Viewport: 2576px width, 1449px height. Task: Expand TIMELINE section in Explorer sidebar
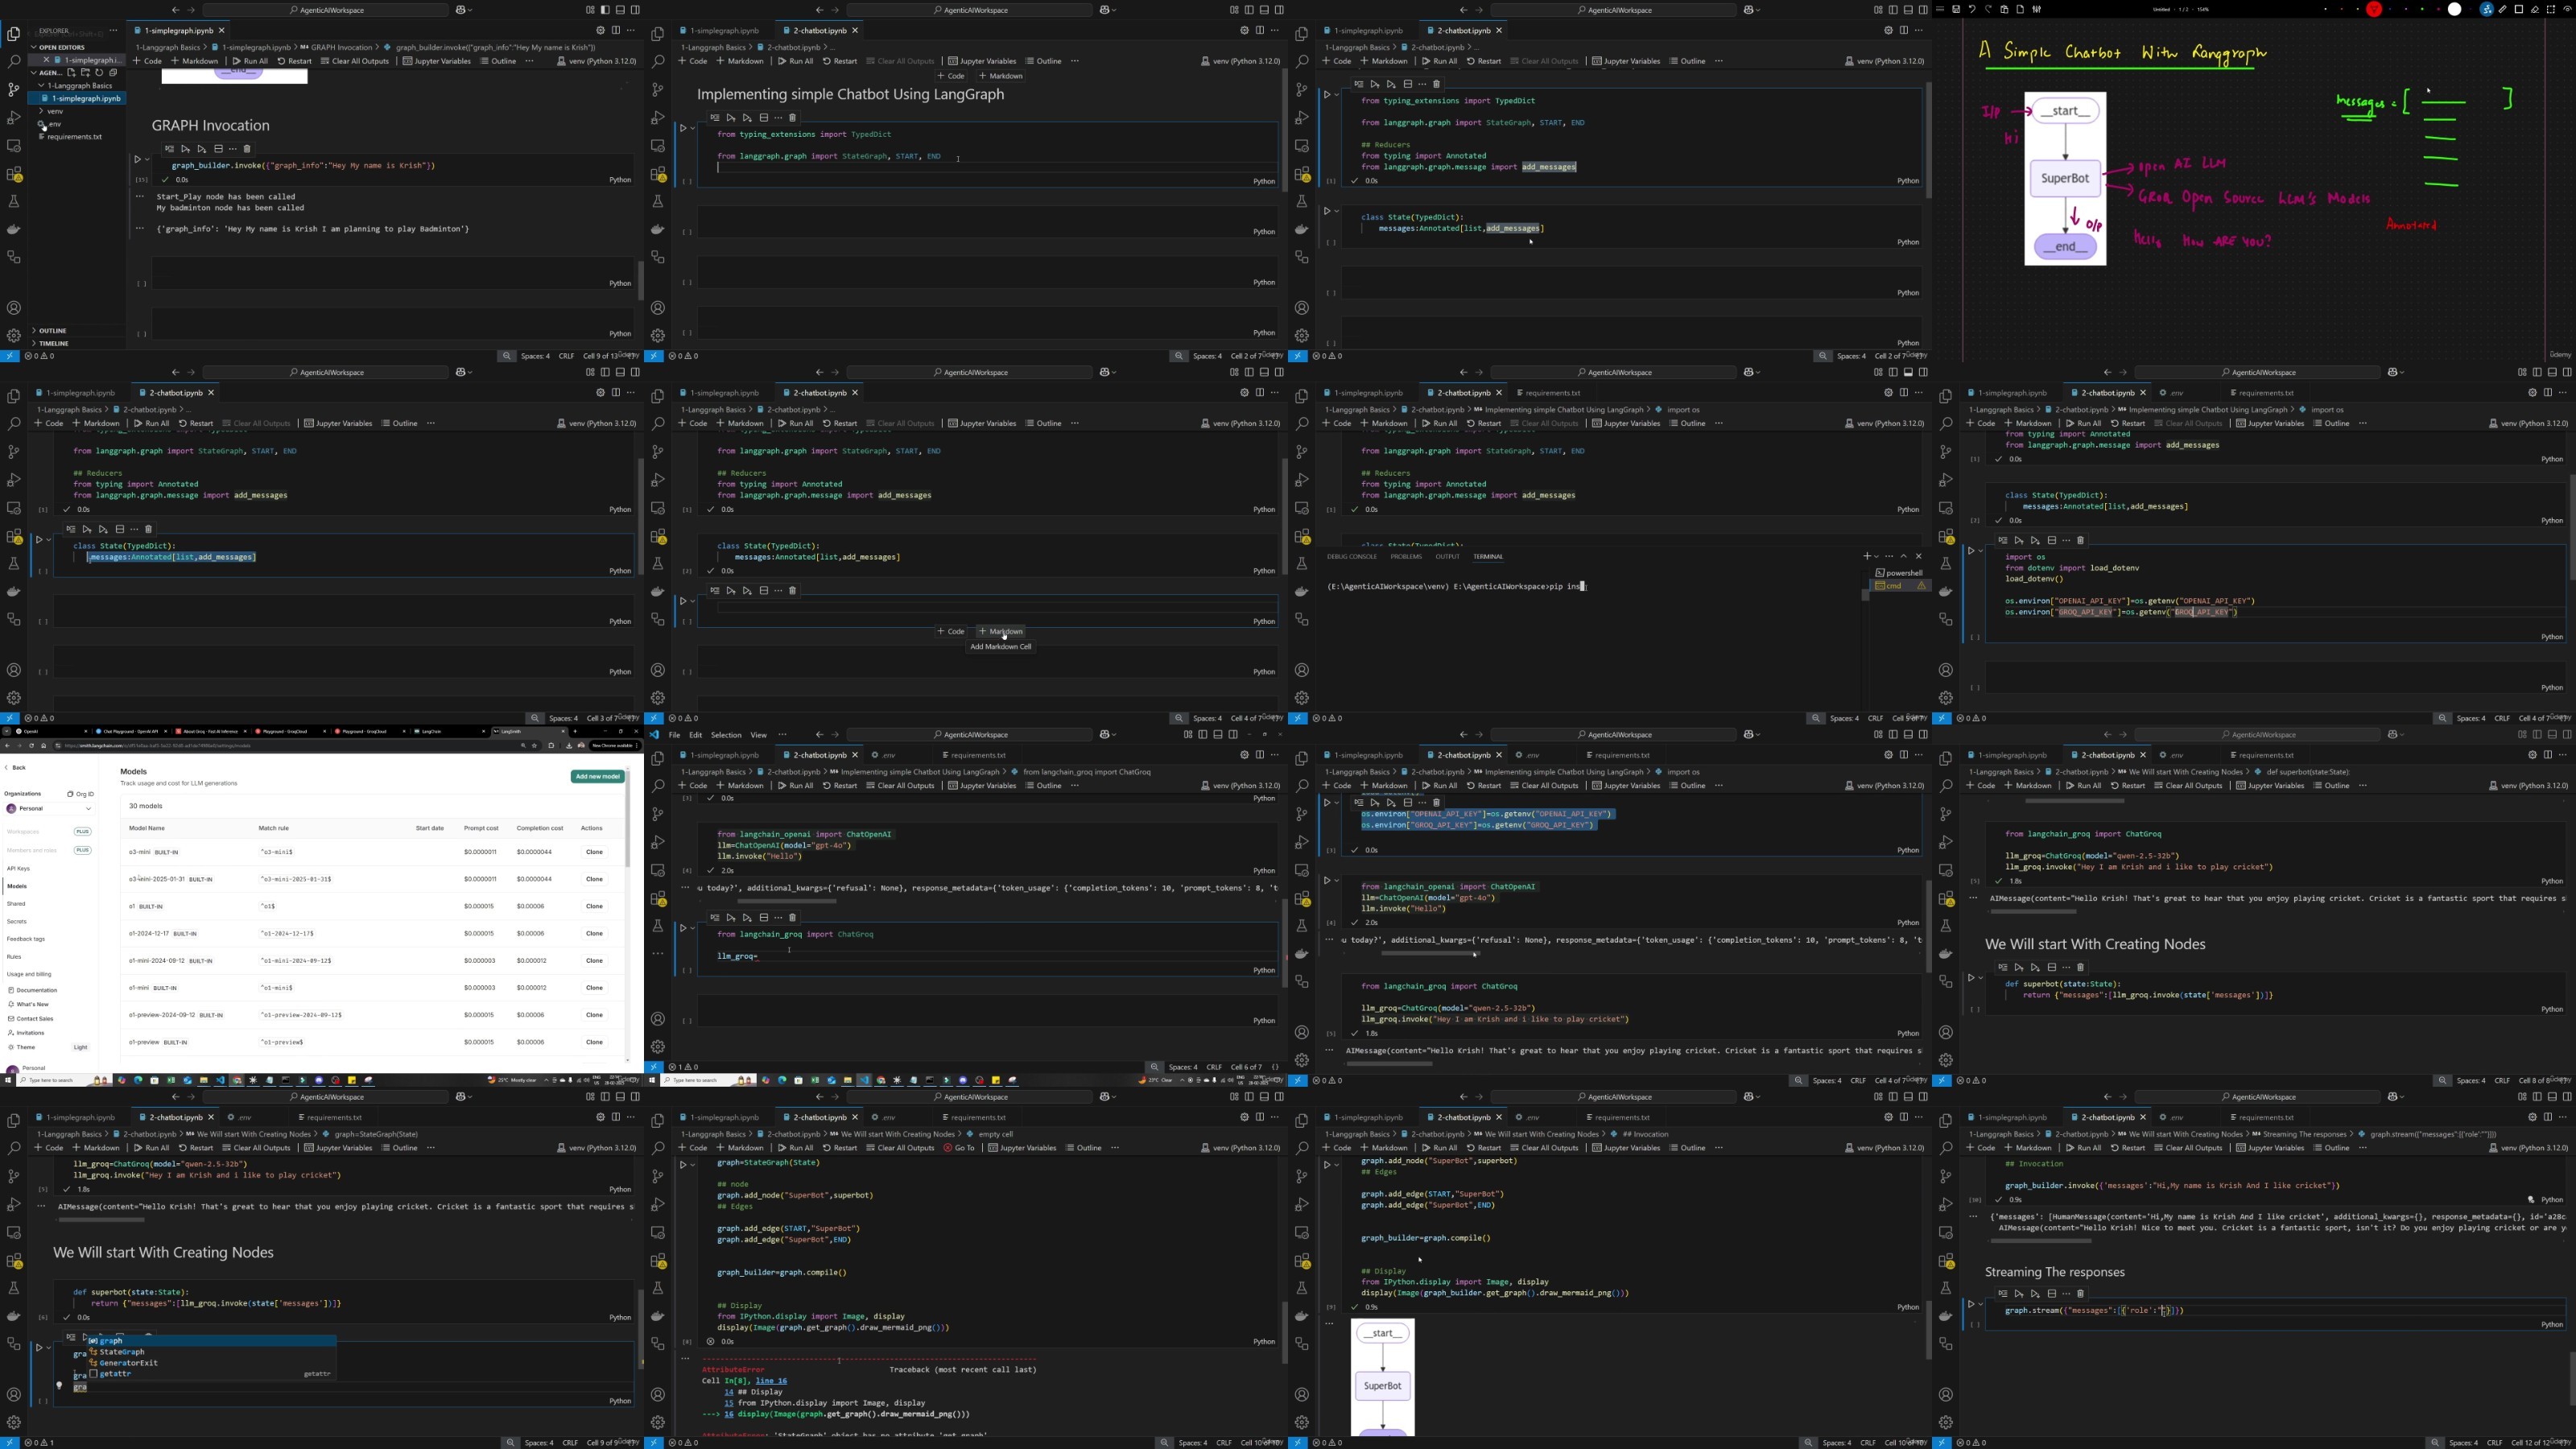pyautogui.click(x=34, y=343)
